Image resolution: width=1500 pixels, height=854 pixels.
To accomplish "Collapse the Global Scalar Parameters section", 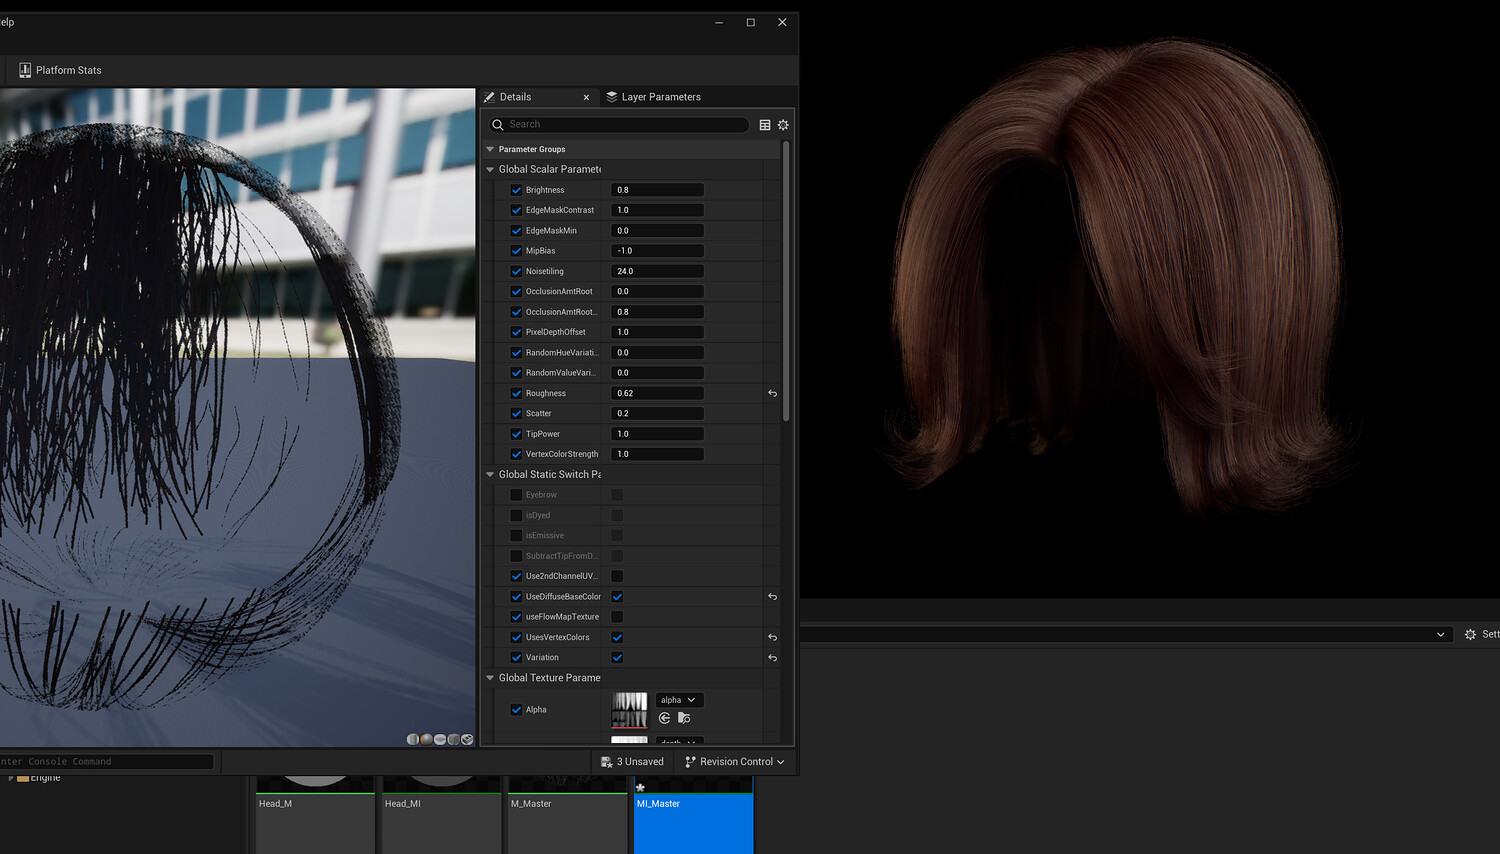I will [490, 170].
